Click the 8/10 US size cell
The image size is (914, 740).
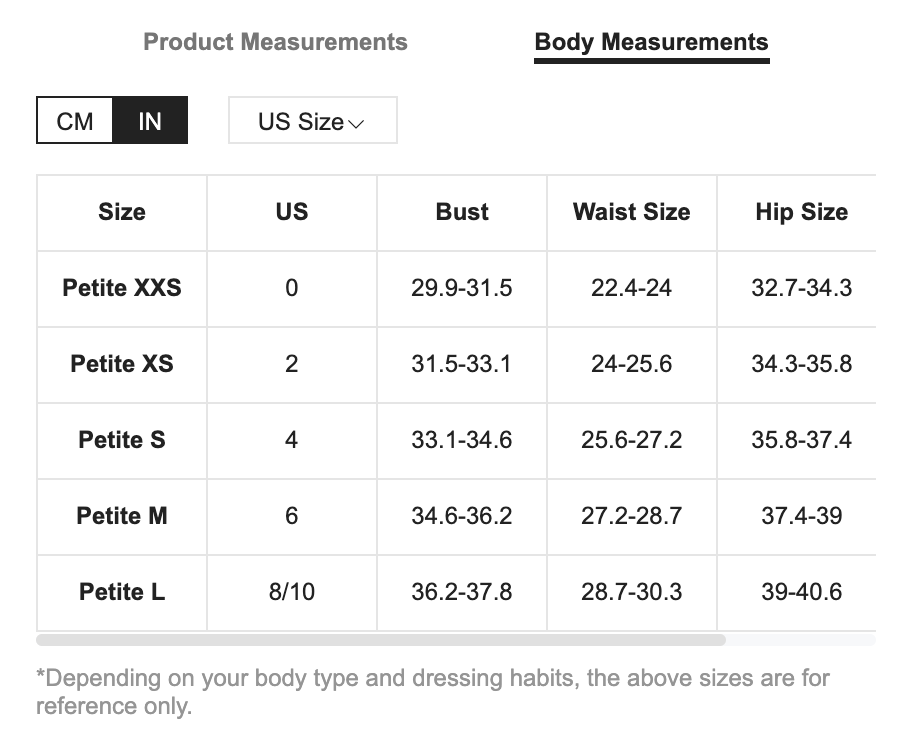[292, 592]
